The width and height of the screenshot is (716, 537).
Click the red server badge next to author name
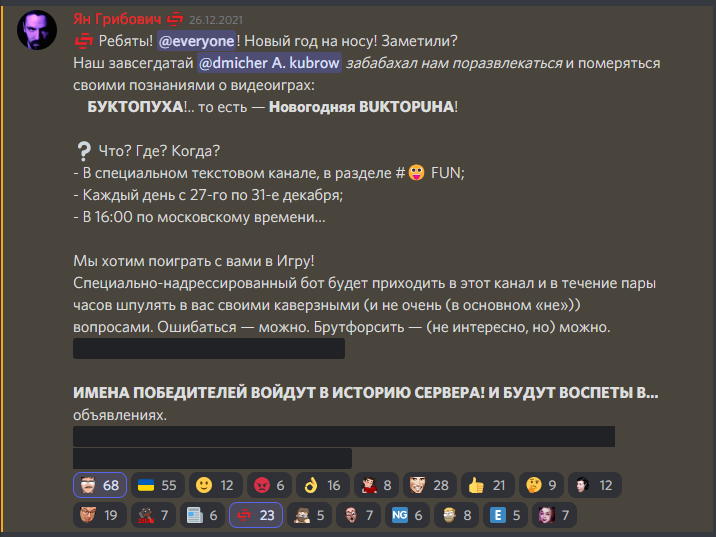coord(175,19)
